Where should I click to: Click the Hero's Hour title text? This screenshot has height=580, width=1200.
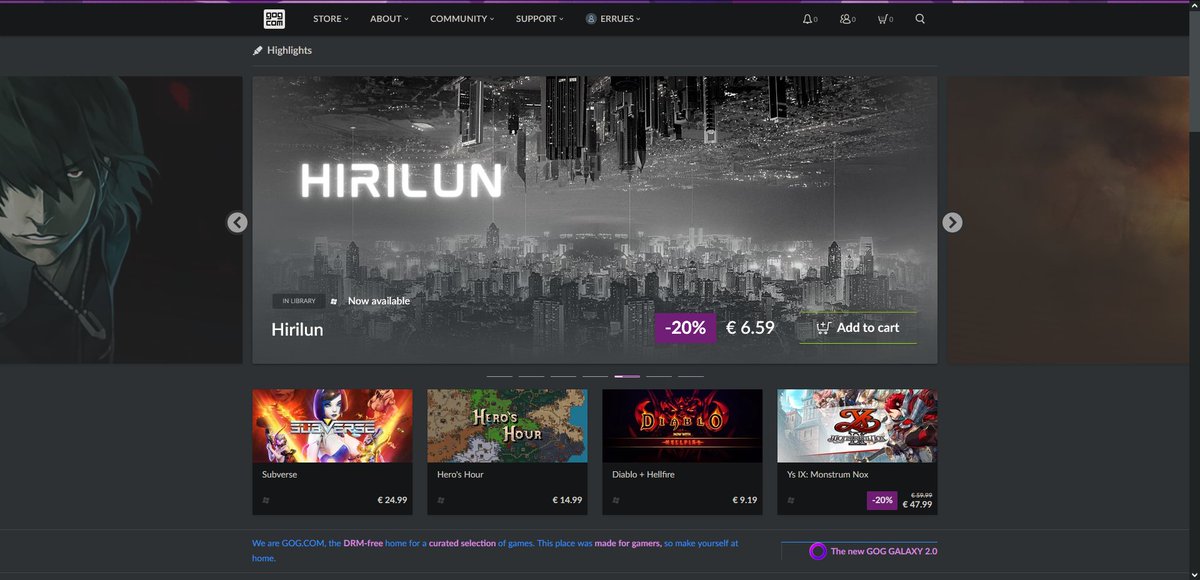(461, 474)
